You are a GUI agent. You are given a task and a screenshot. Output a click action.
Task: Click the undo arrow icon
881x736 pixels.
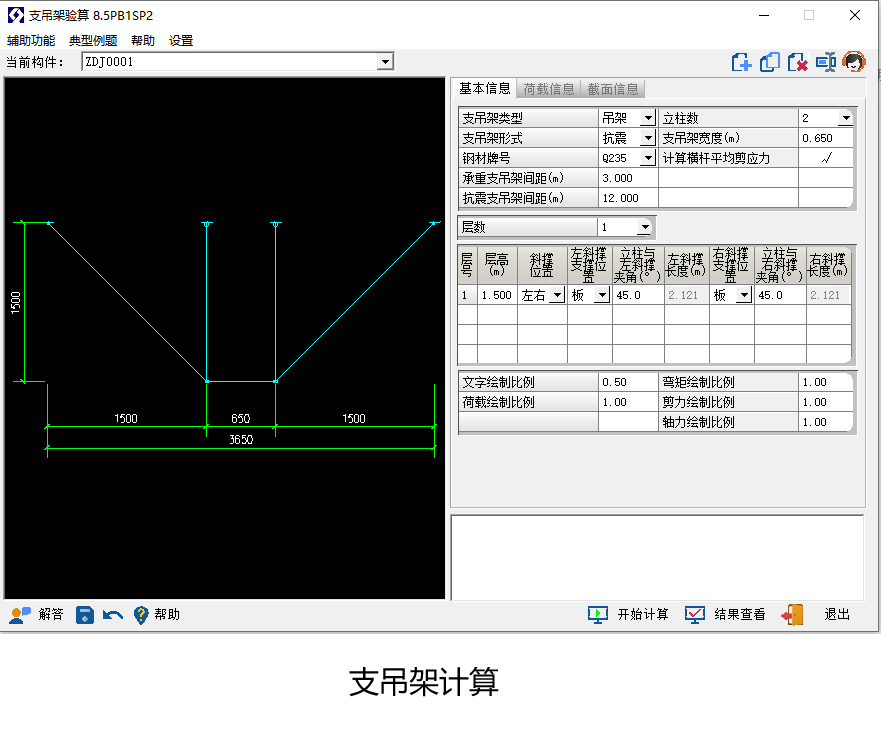coord(113,615)
